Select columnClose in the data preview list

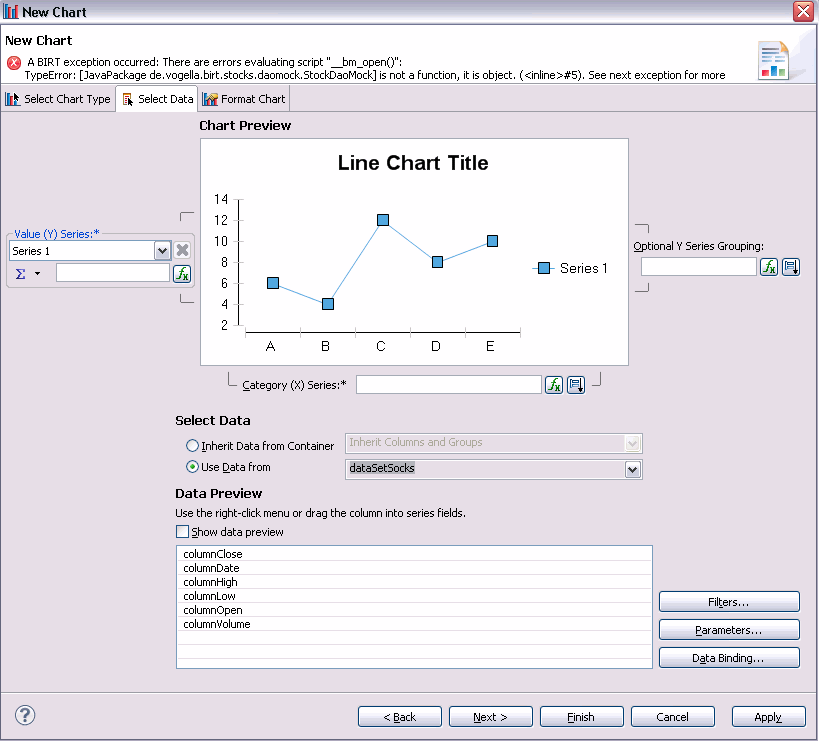(x=414, y=554)
